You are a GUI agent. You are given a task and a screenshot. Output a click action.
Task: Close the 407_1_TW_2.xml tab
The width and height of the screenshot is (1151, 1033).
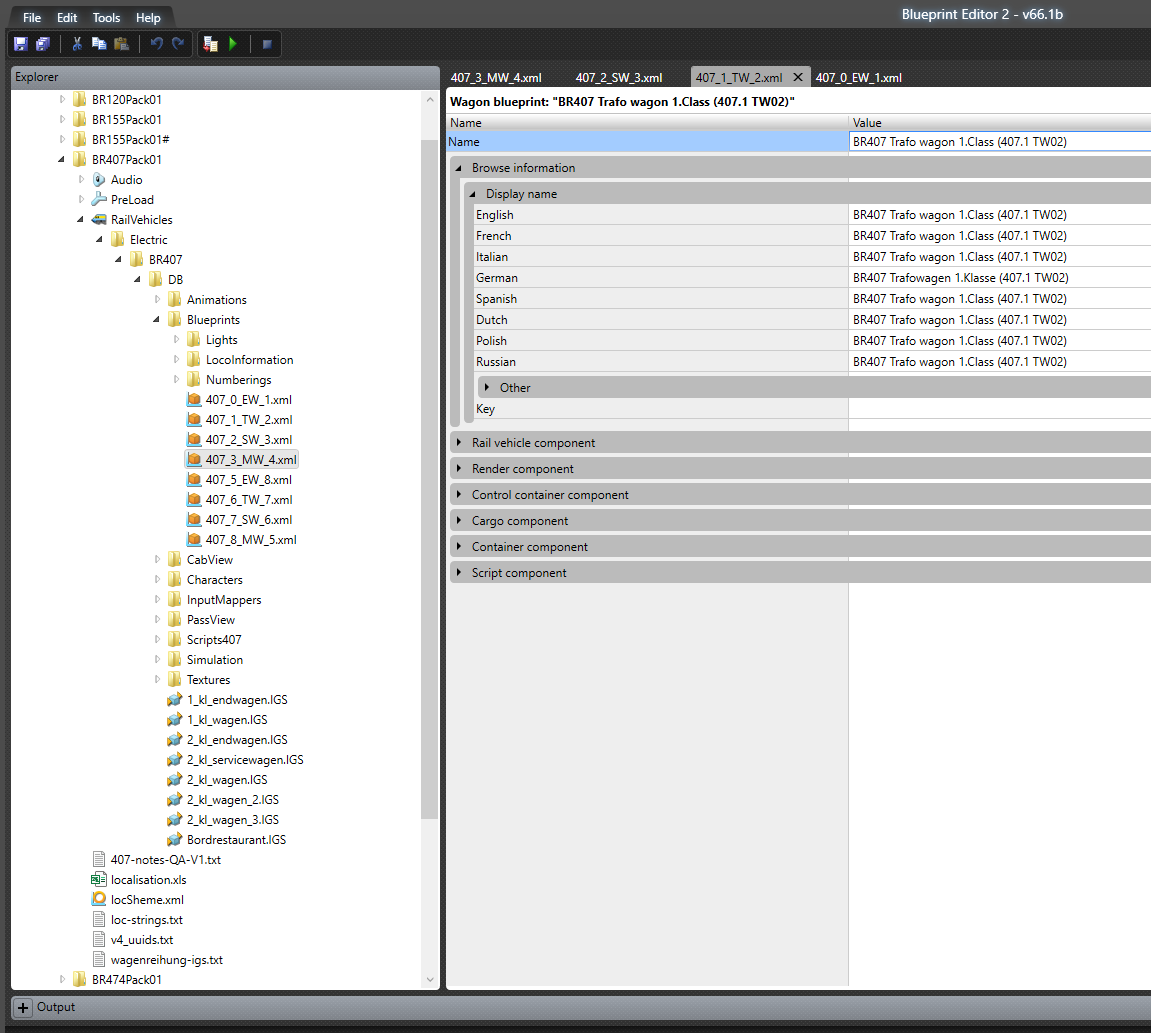coord(798,78)
